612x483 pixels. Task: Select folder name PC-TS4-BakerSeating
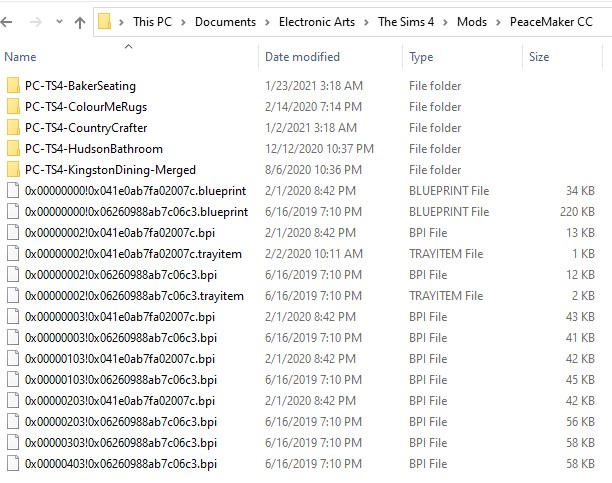[x=80, y=86]
